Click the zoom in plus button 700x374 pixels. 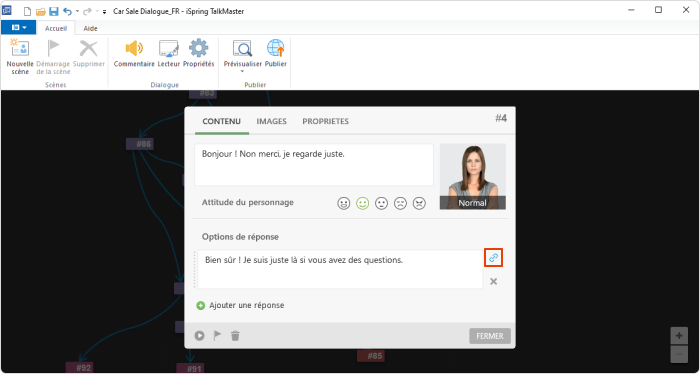(x=679, y=336)
